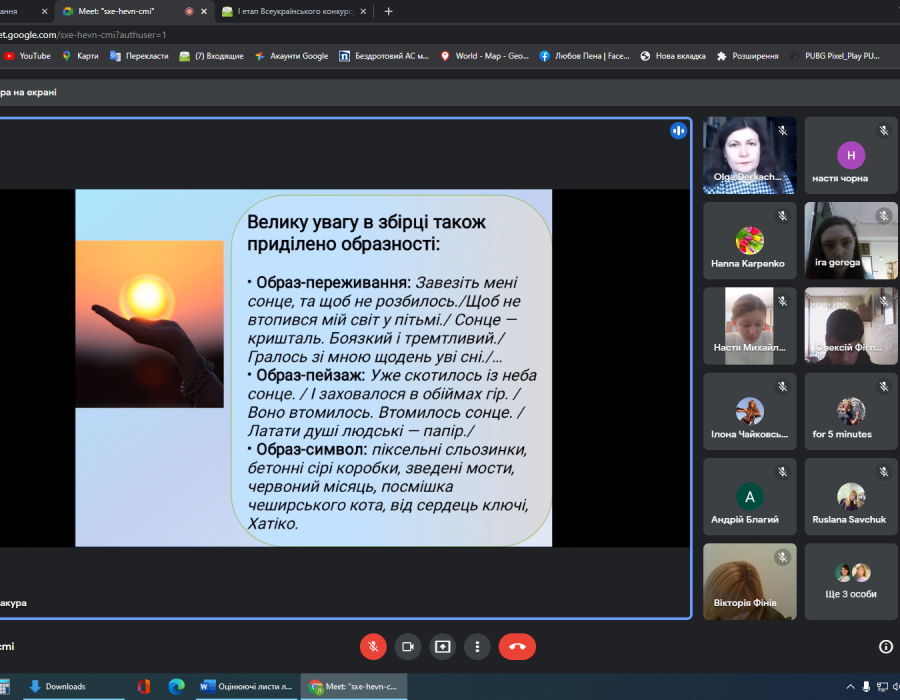Expand the Ще 3 особи participants tile
900x700 pixels.
pos(851,581)
